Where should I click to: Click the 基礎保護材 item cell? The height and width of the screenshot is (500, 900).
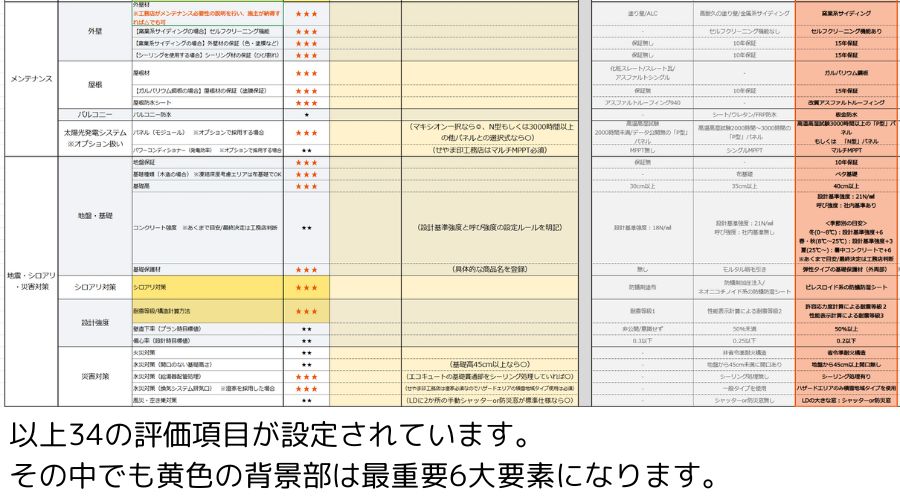208,269
